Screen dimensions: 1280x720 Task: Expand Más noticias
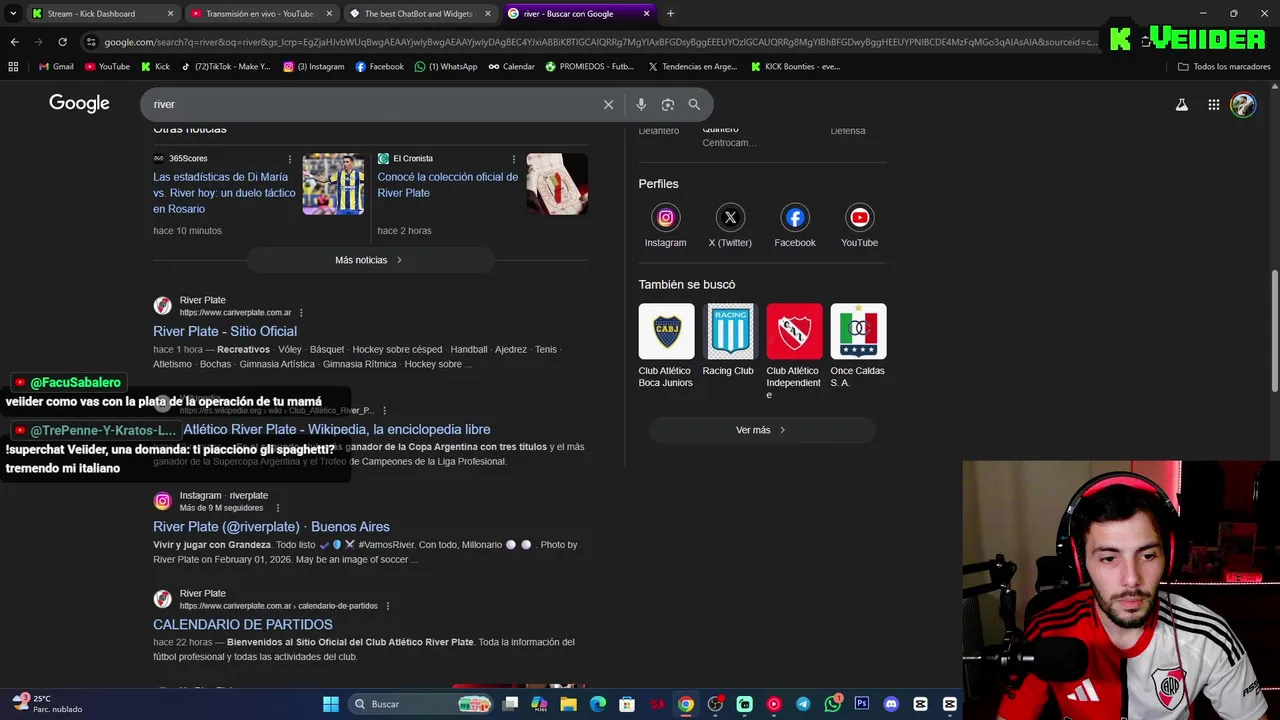coord(369,260)
